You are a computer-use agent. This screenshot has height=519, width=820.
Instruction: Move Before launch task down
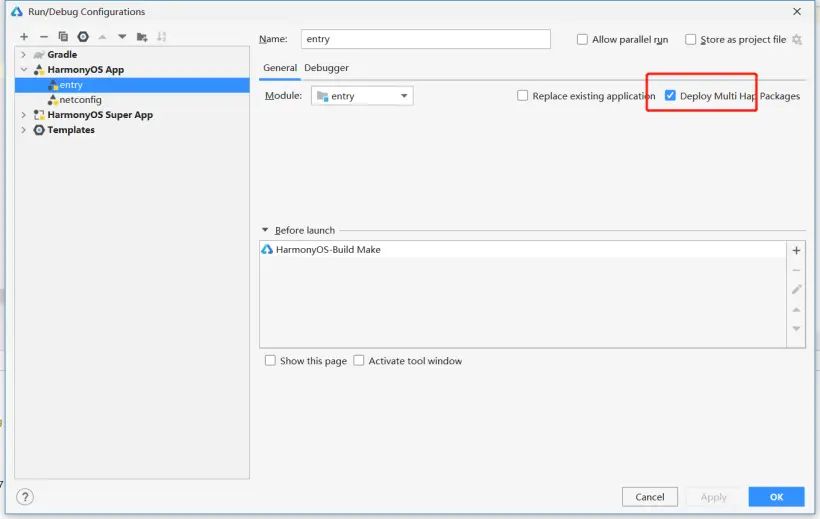coord(796,329)
